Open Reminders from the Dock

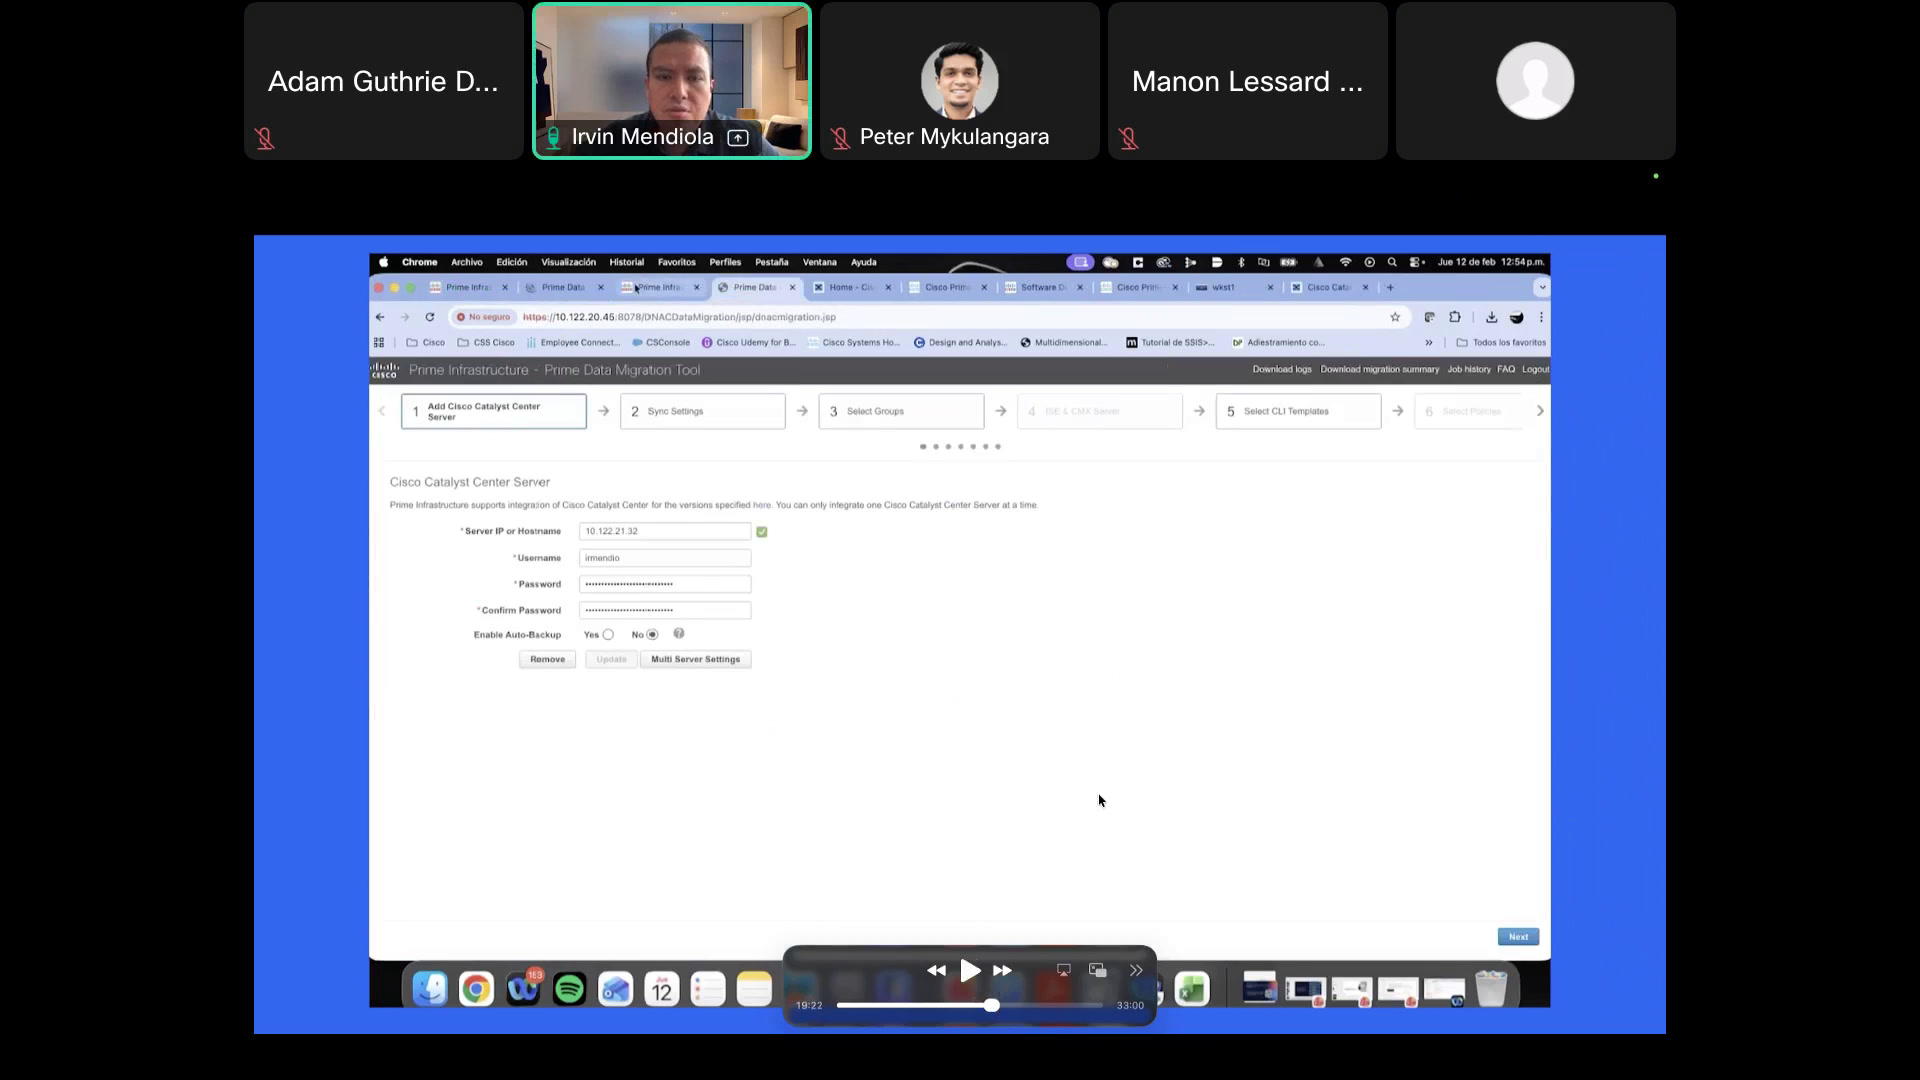pos(708,989)
